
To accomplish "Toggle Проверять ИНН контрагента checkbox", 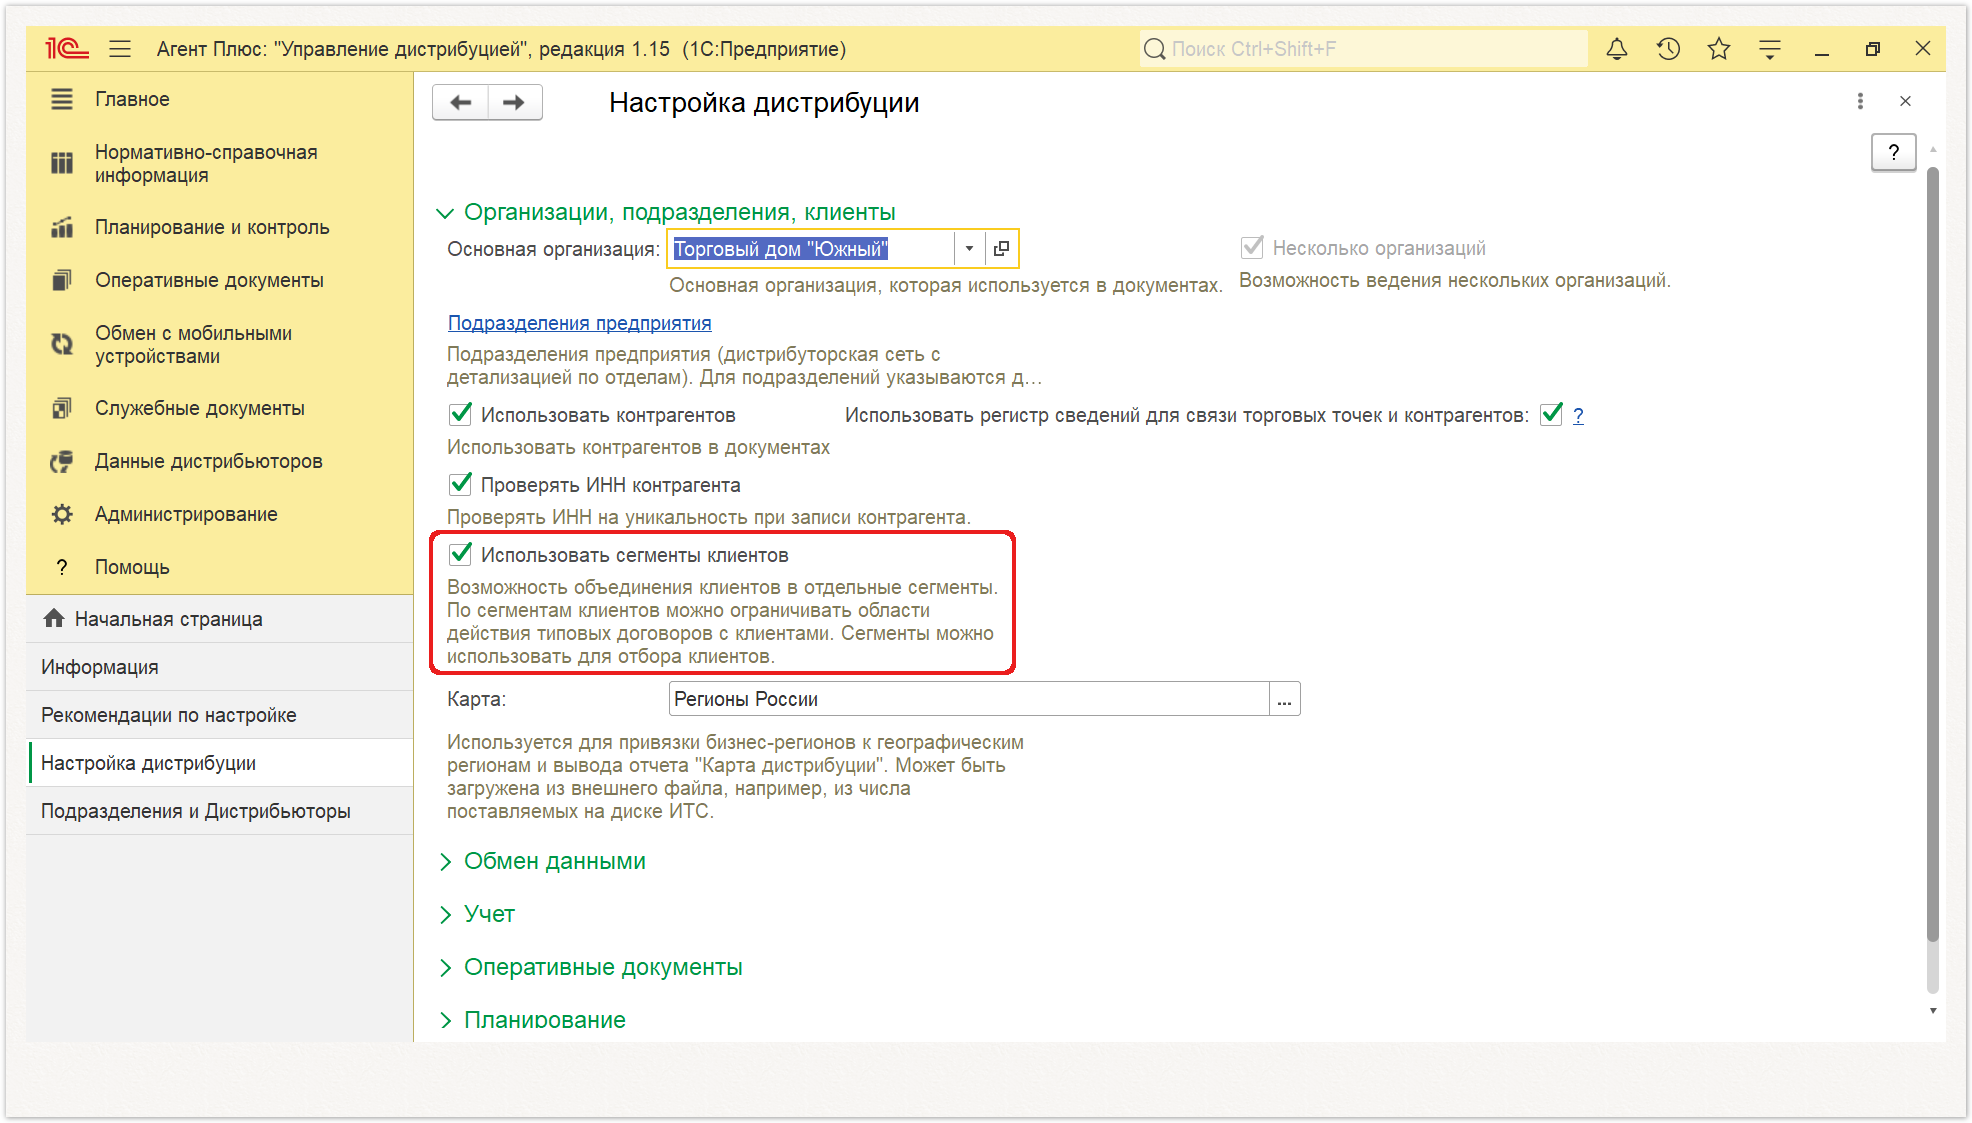I will [x=460, y=484].
